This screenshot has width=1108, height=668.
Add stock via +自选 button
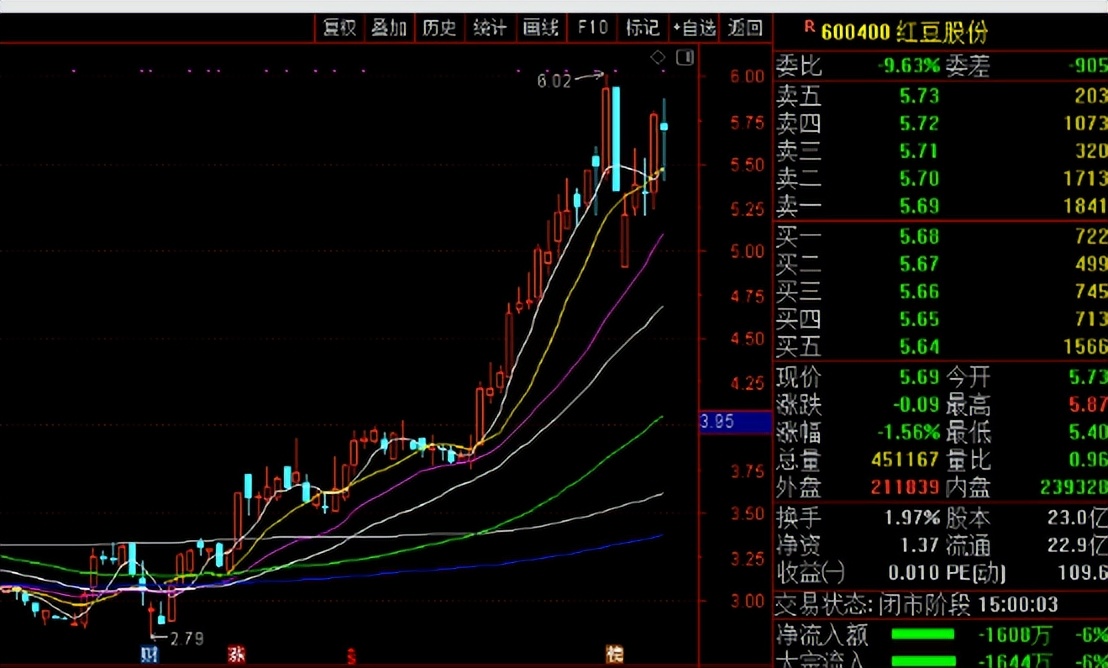tap(694, 28)
